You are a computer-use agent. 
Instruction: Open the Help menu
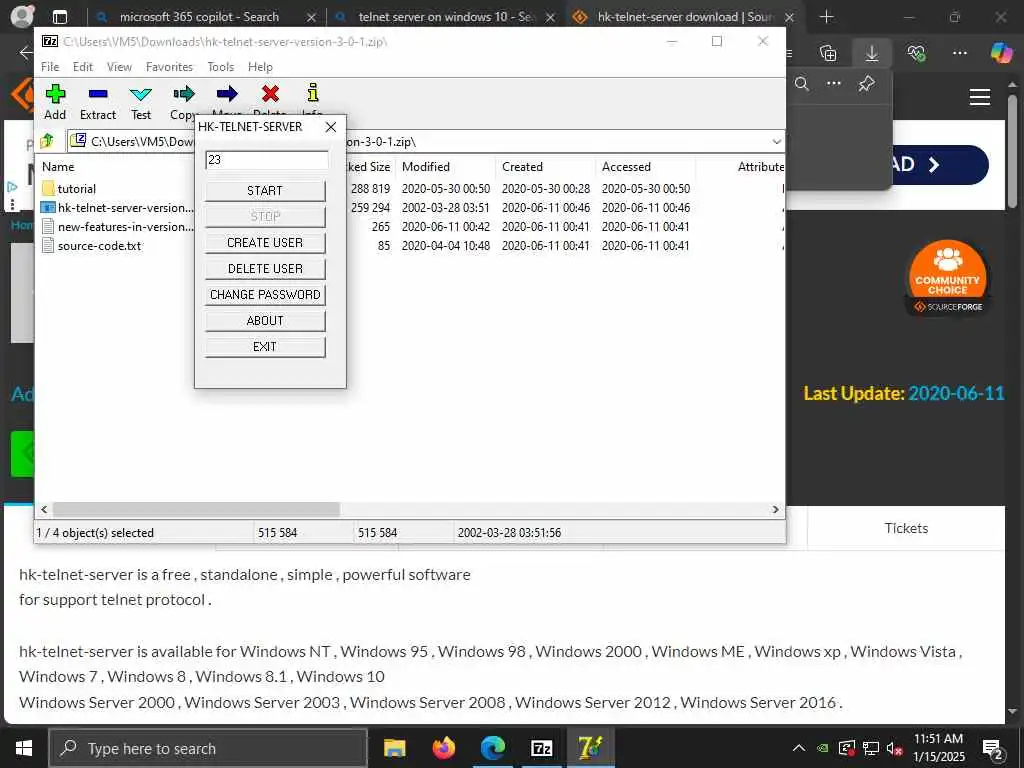click(260, 67)
